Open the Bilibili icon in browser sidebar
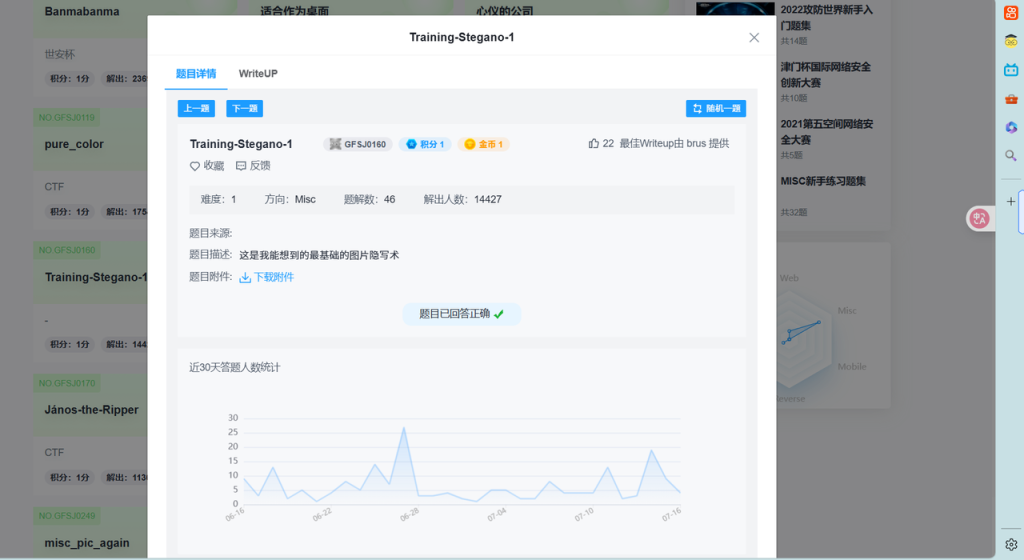This screenshot has width=1024, height=560. [x=1011, y=70]
